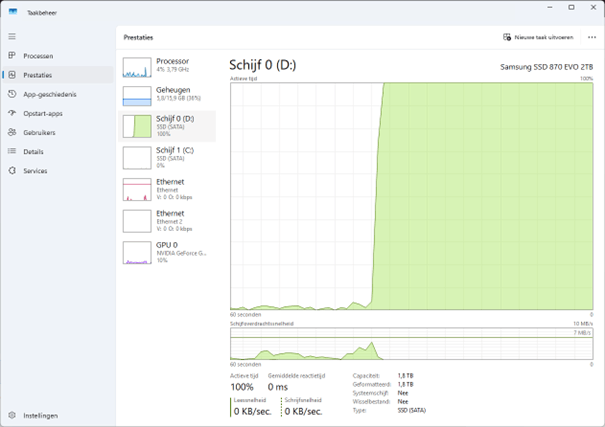Select first Ethernet graph thumbnail

[137, 189]
